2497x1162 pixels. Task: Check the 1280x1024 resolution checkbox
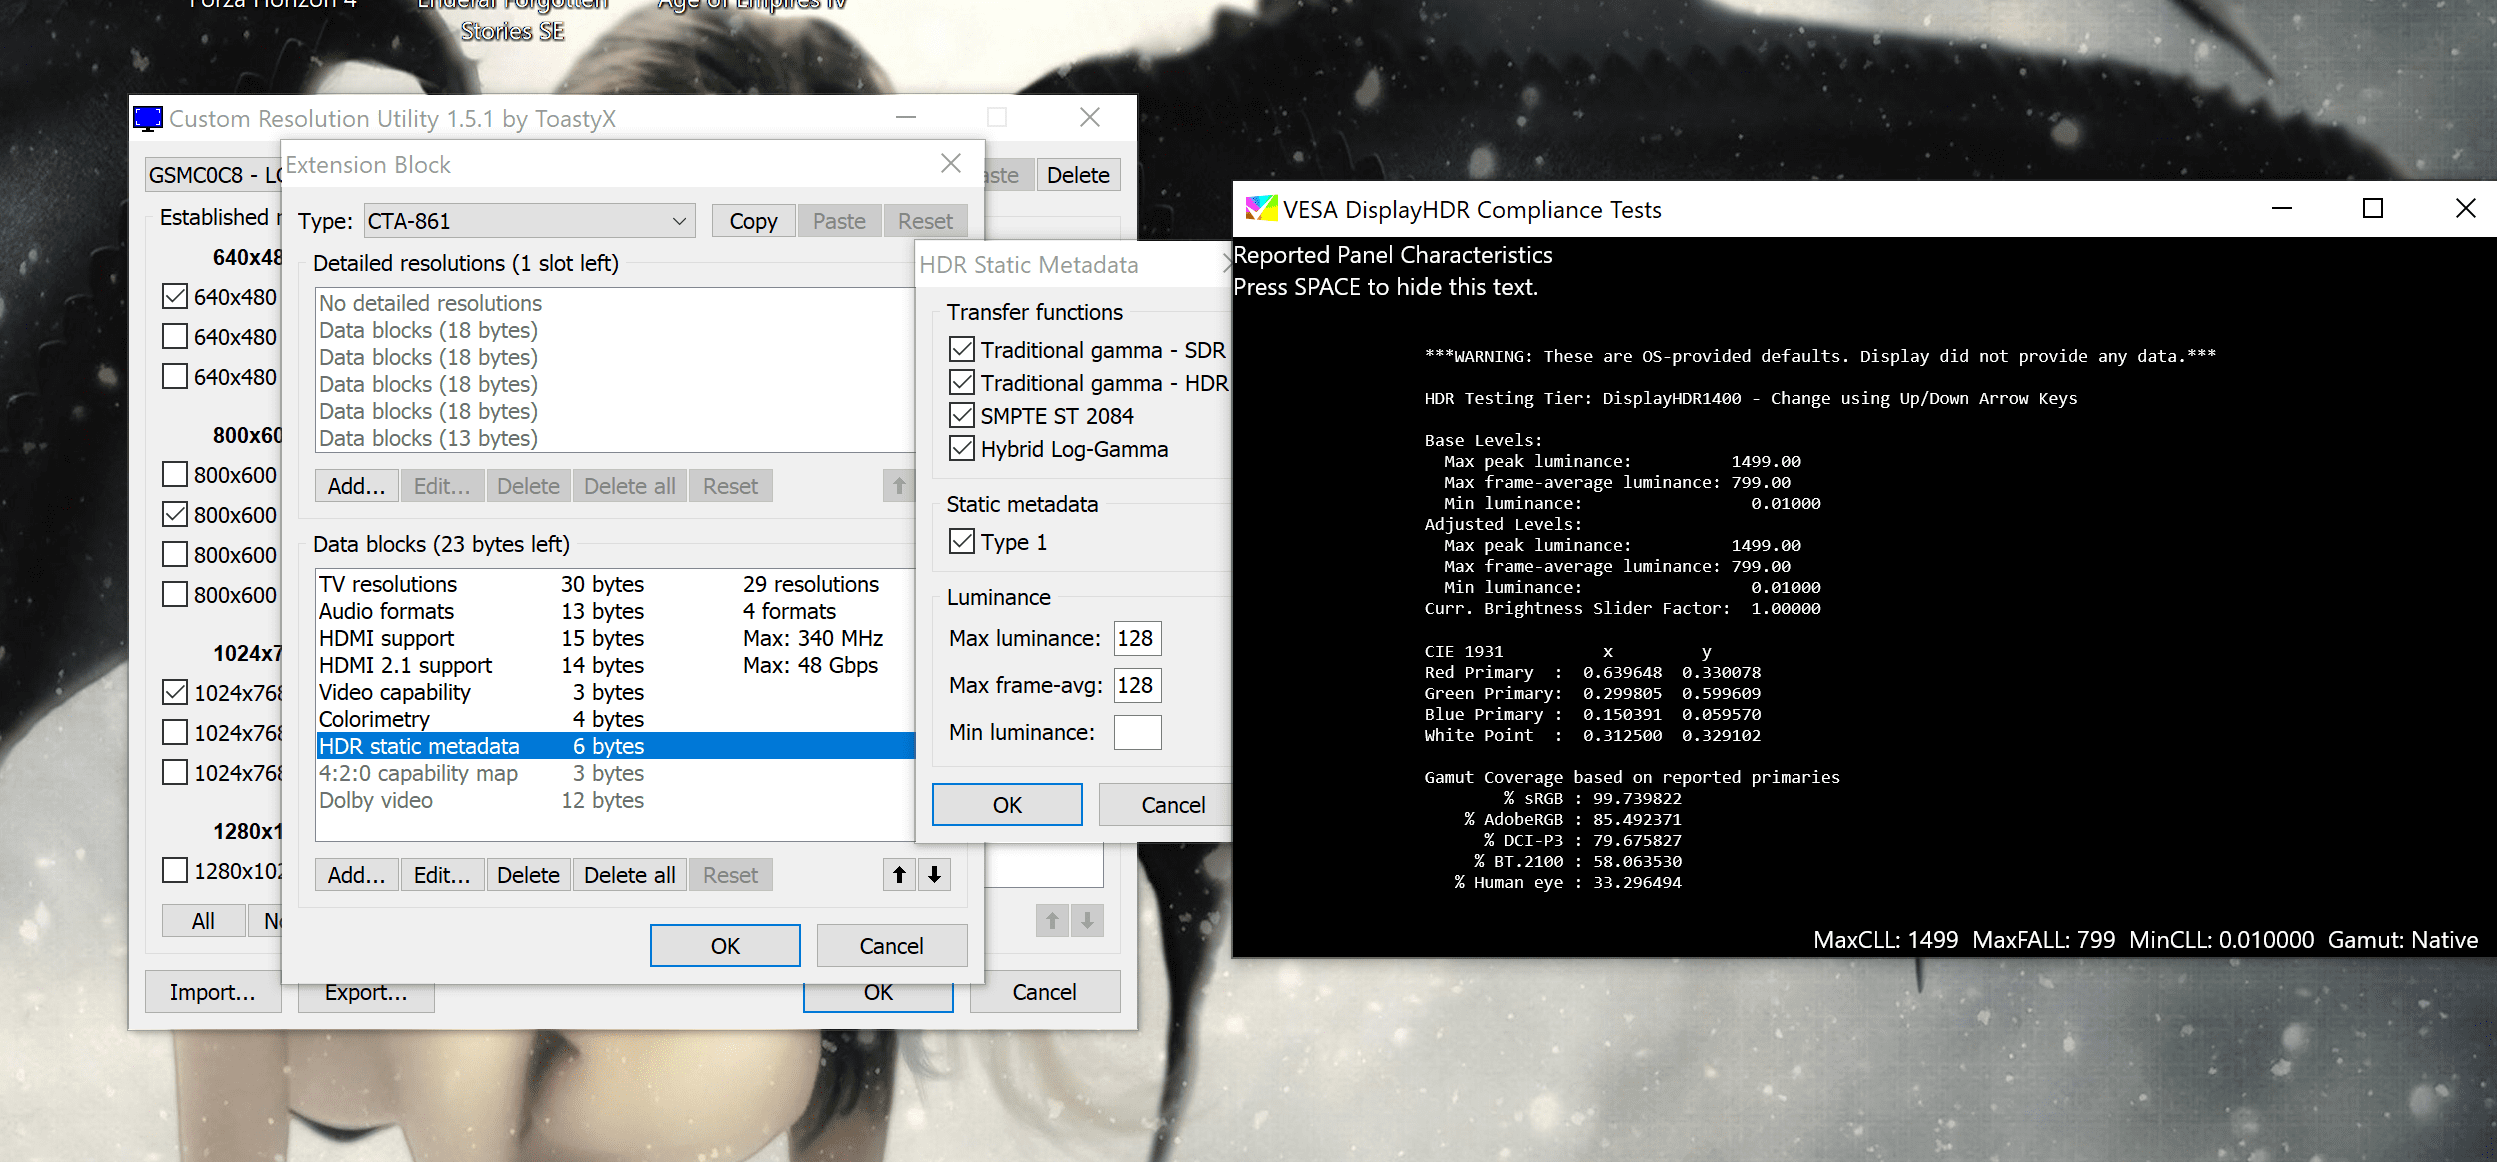175,870
